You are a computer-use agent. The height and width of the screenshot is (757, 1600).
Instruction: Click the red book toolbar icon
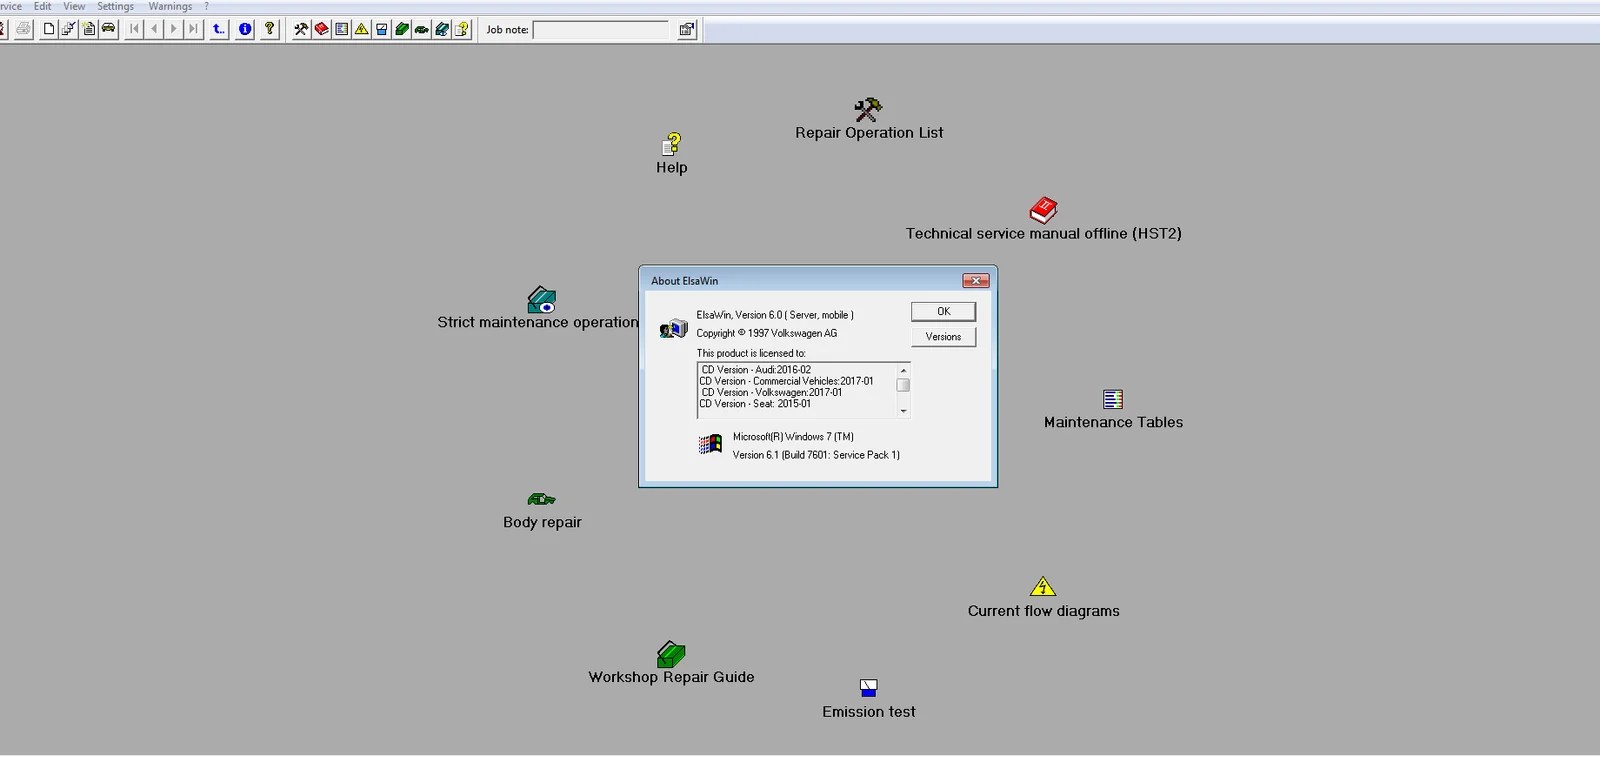pyautogui.click(x=321, y=29)
